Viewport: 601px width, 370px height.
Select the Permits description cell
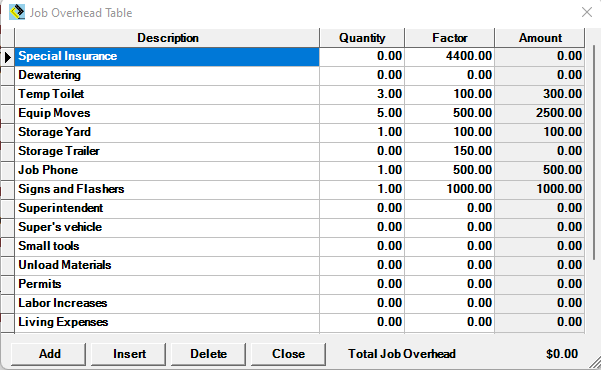[x=167, y=284]
